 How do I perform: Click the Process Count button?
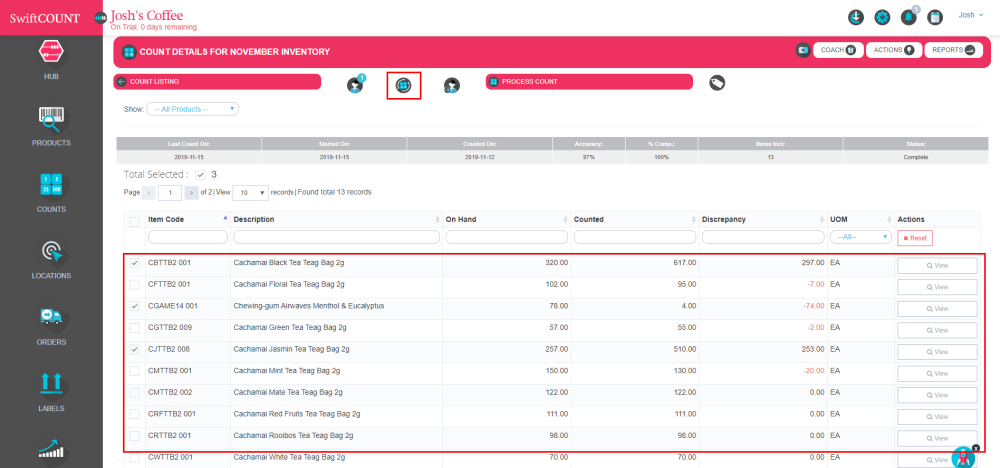(589, 82)
